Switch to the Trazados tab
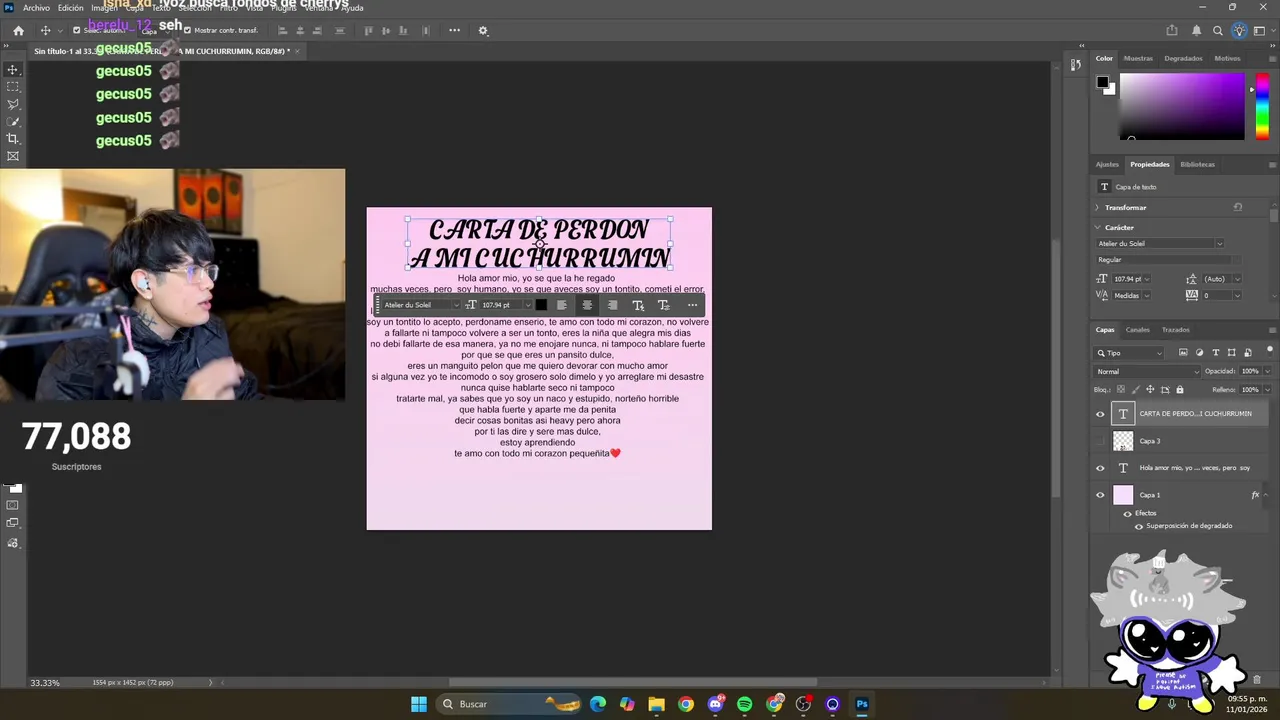This screenshot has width=1280, height=720. (1176, 330)
